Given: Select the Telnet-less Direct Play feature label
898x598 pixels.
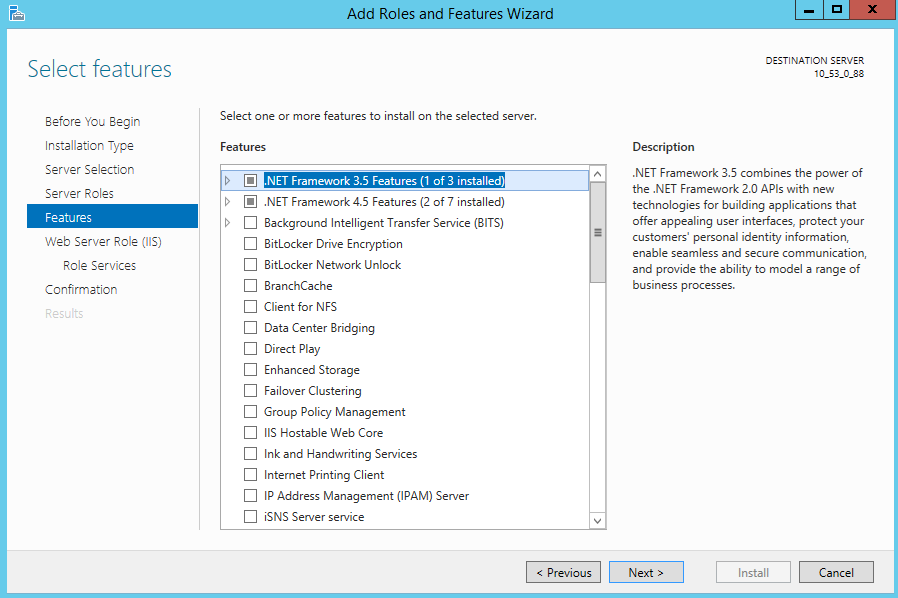Looking at the screenshot, I should pos(292,349).
